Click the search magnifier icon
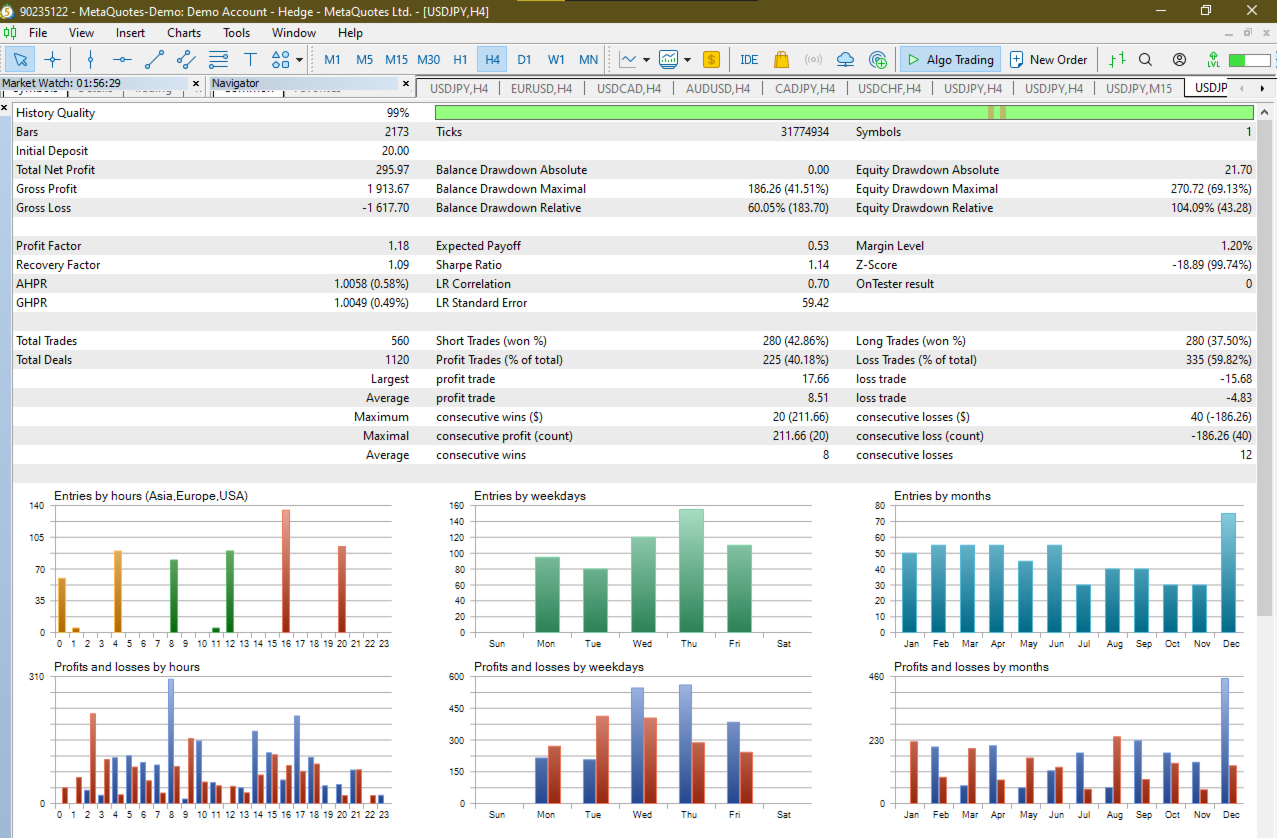The image size is (1277, 838). pos(1145,59)
